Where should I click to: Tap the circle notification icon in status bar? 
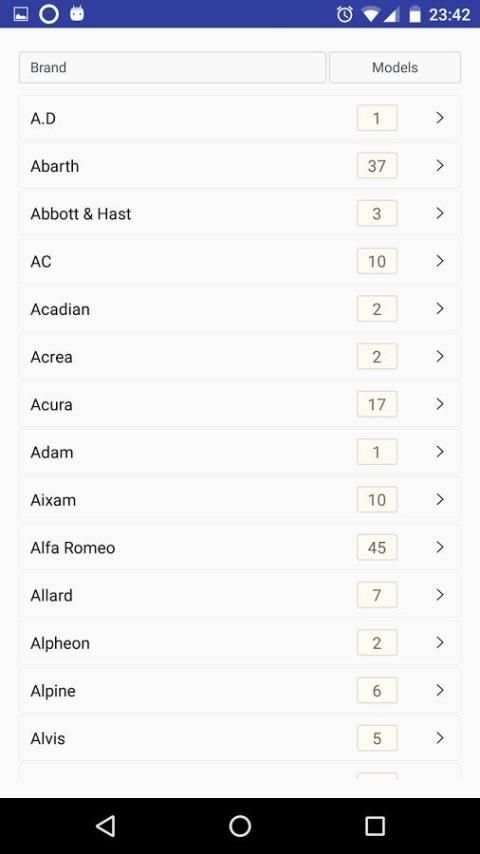click(x=49, y=14)
